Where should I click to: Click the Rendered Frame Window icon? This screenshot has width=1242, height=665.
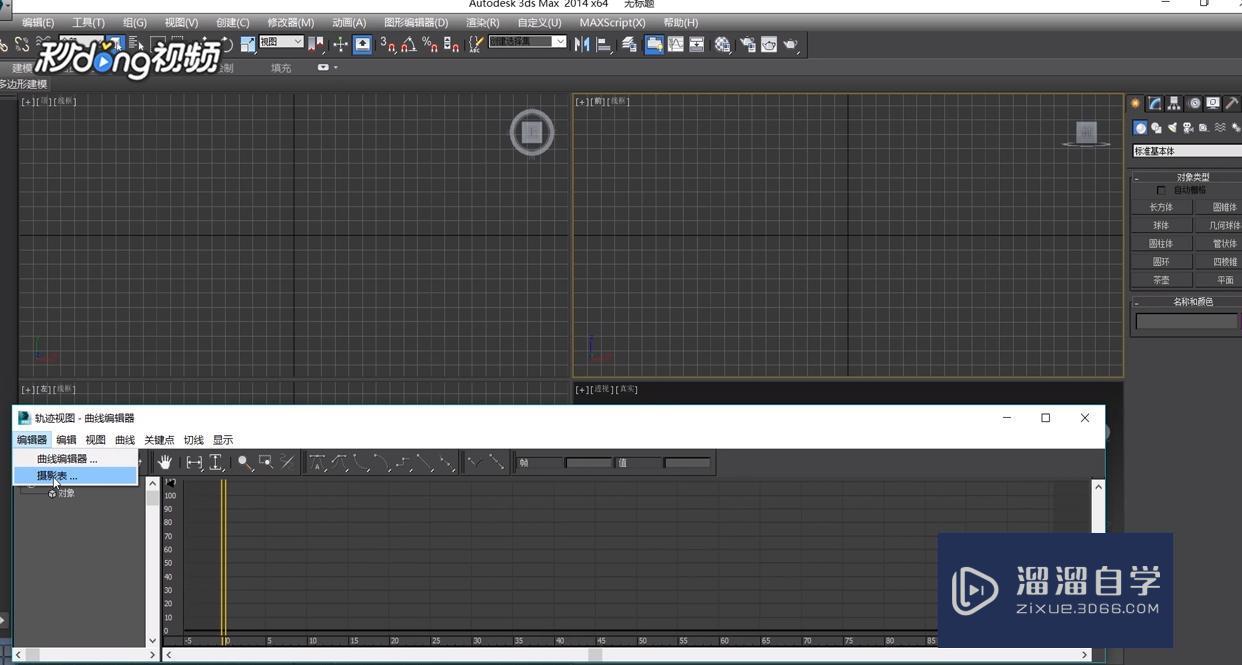pyautogui.click(x=769, y=44)
